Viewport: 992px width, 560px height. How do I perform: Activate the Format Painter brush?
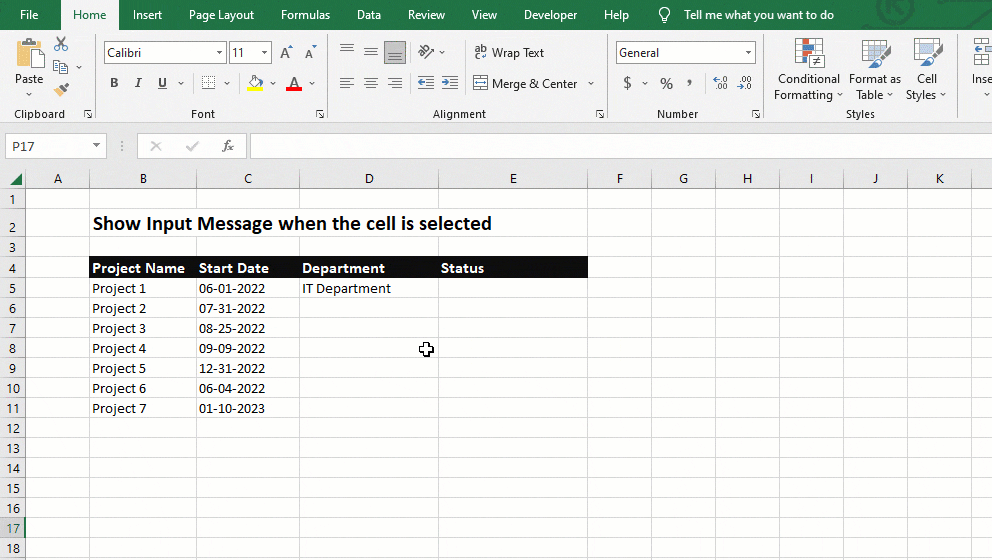(61, 89)
